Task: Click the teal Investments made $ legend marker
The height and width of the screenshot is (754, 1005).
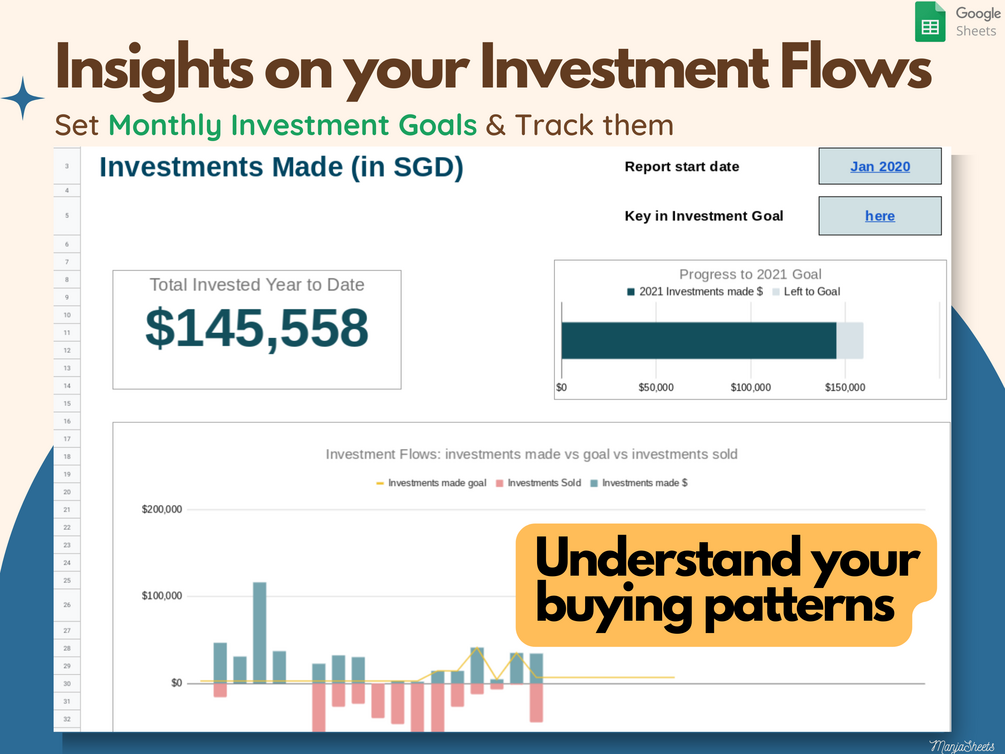Action: click(x=594, y=483)
